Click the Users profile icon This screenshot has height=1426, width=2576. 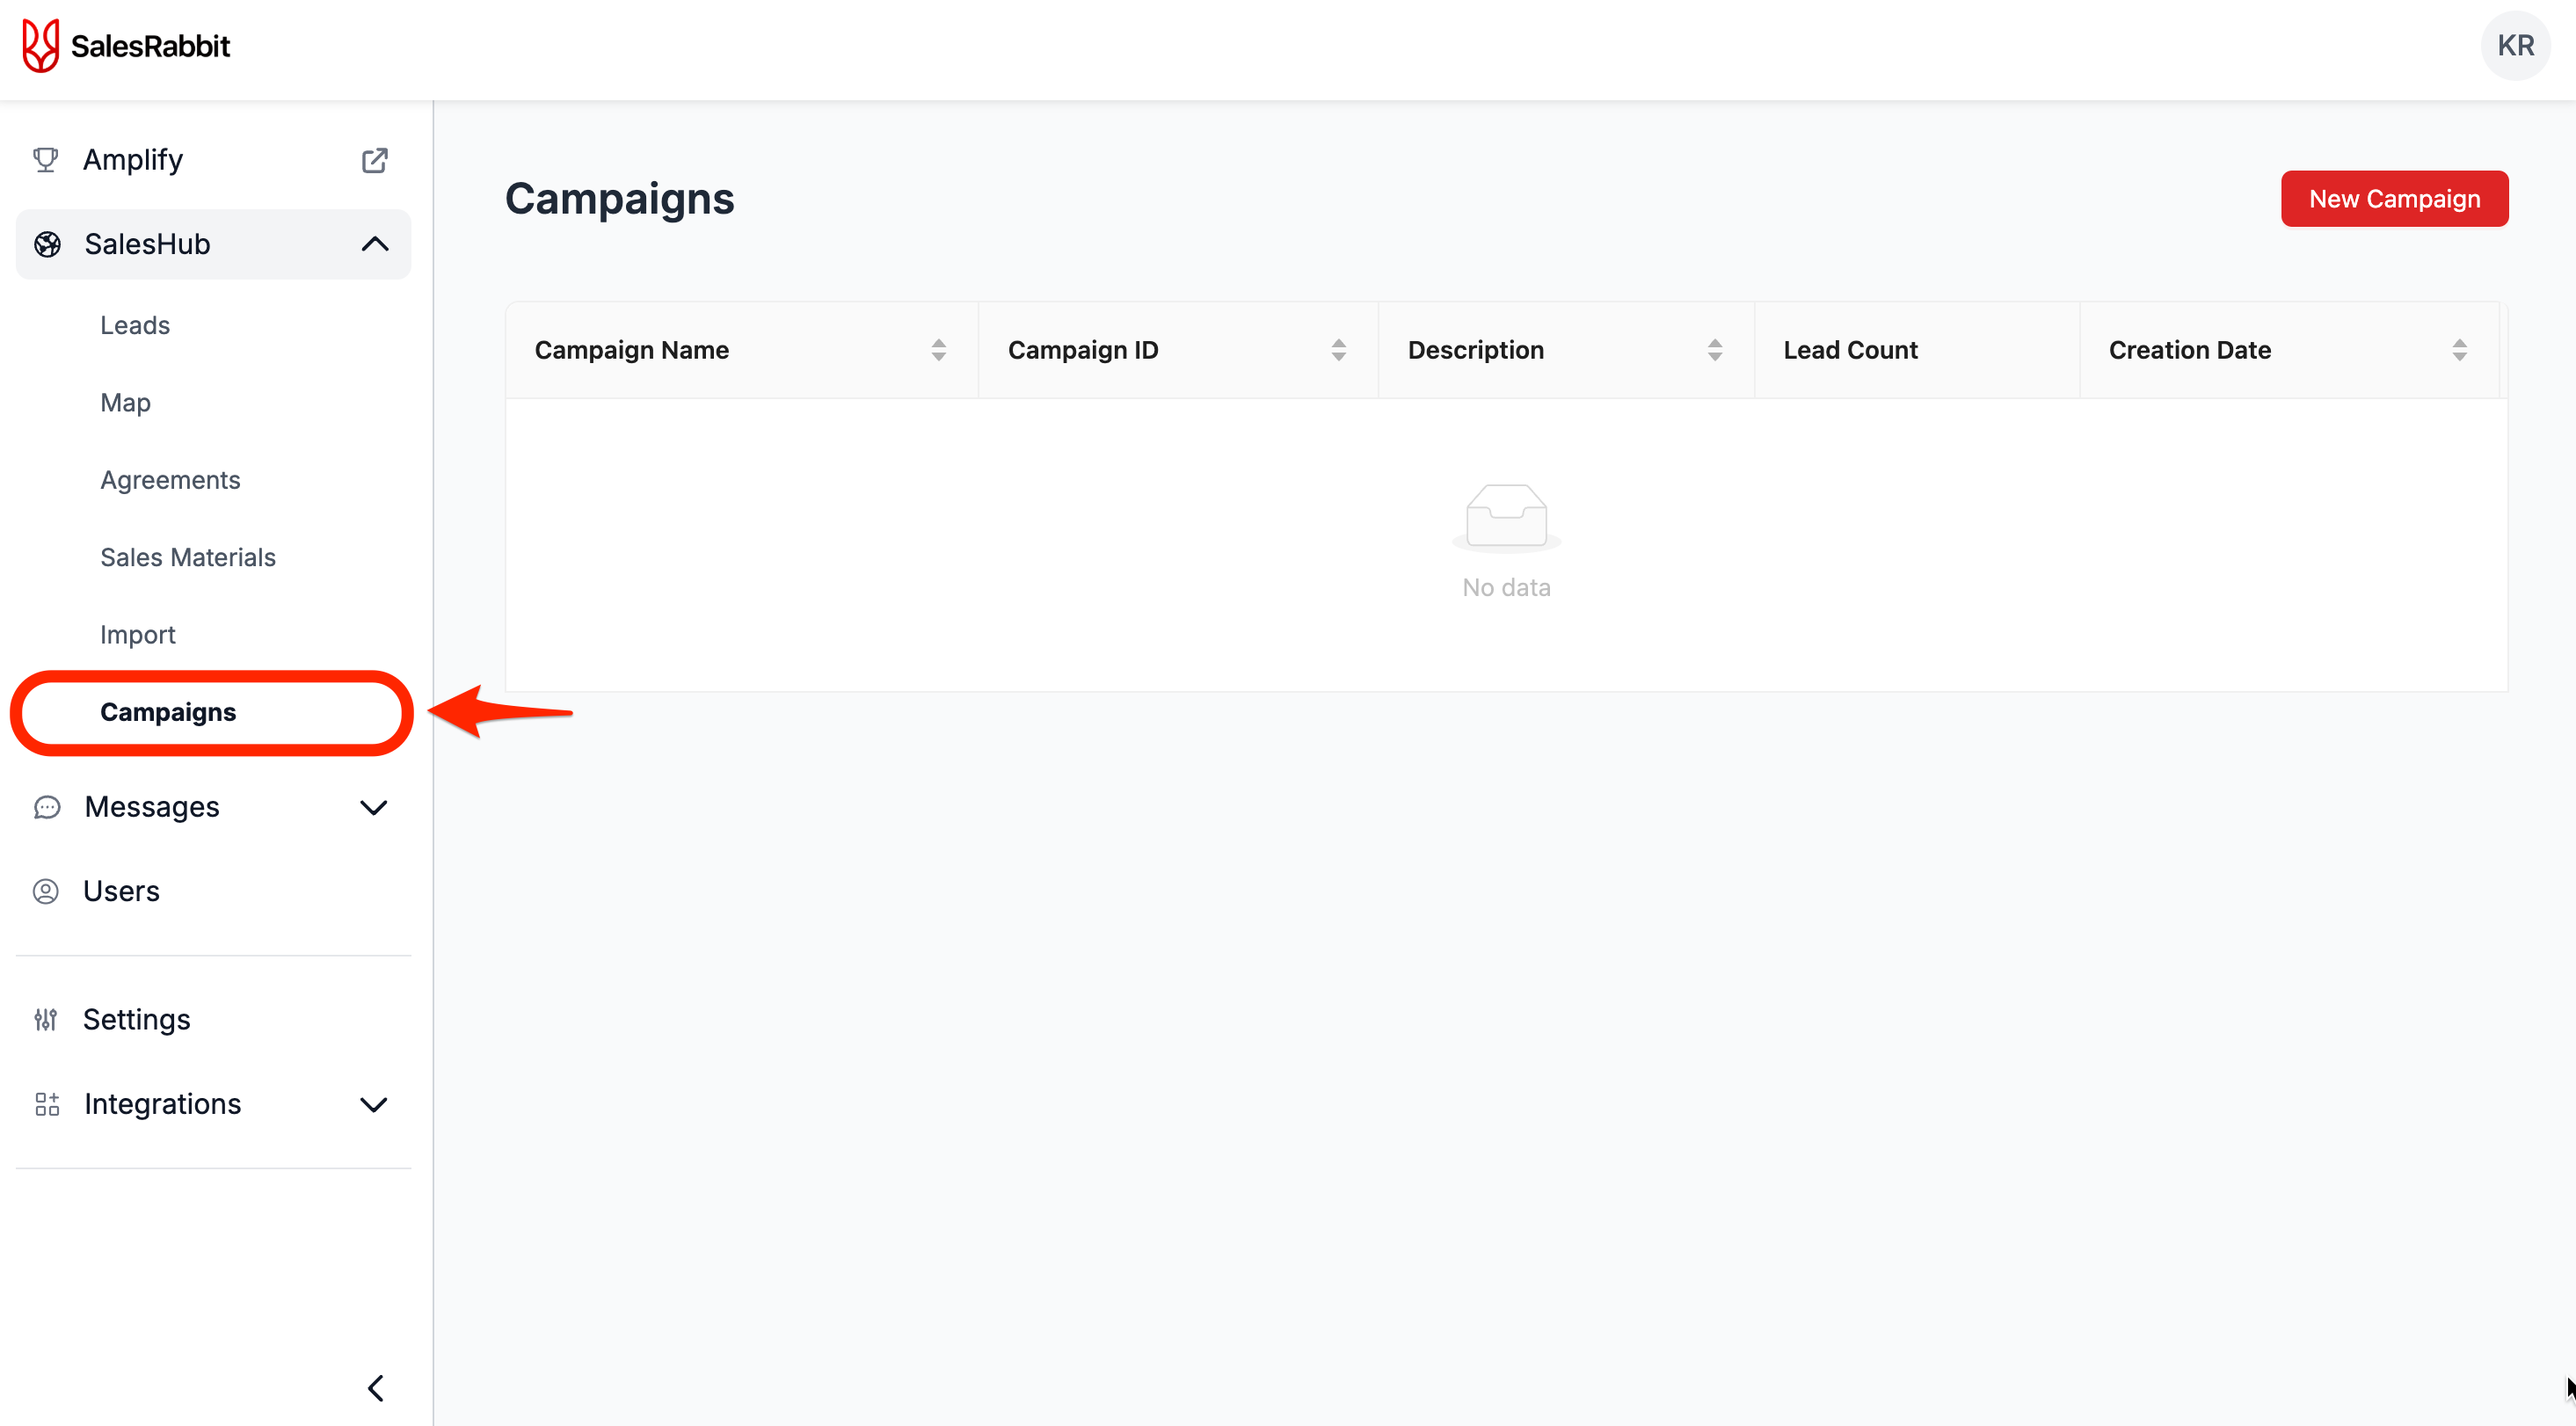coord(46,891)
